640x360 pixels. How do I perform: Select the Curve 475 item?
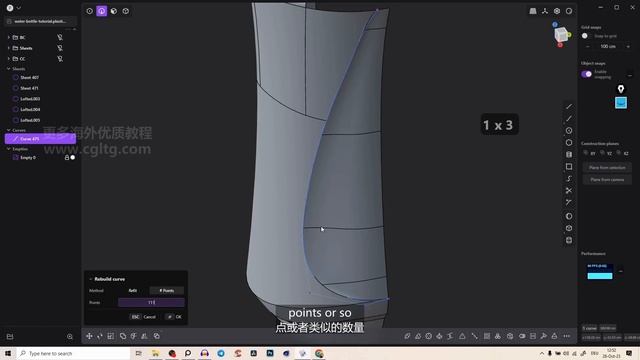click(x=40, y=139)
